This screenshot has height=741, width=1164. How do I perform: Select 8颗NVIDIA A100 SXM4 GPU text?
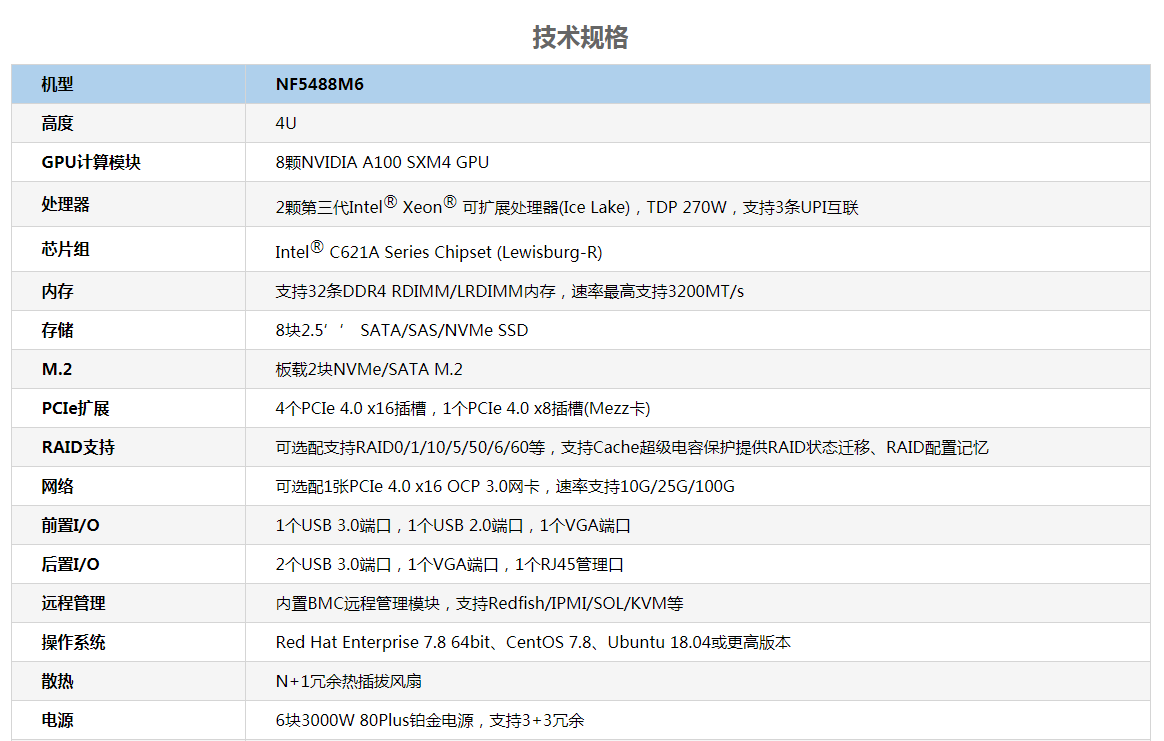pyautogui.click(x=382, y=163)
